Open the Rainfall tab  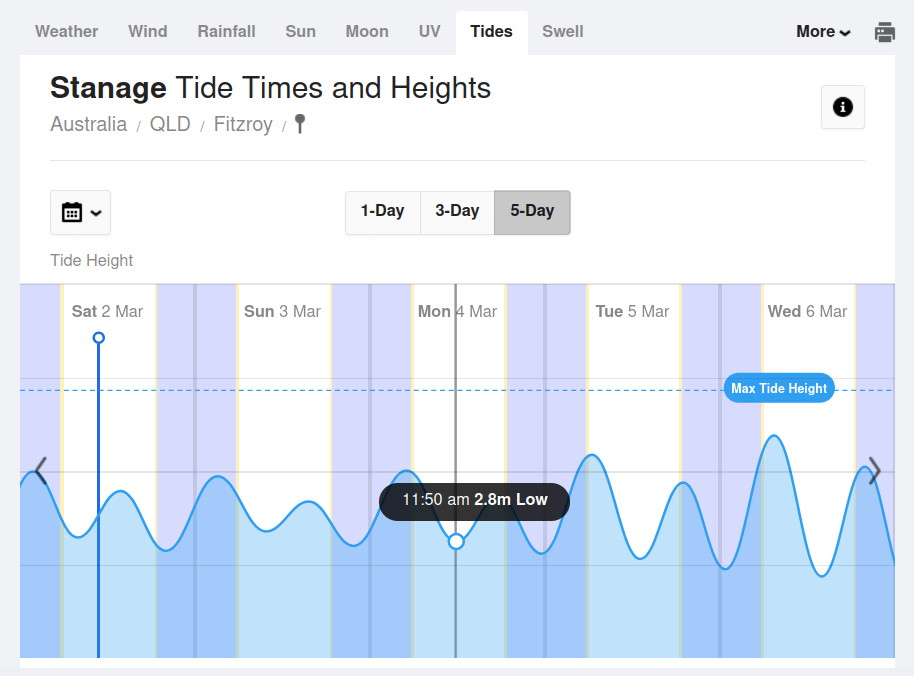pyautogui.click(x=226, y=32)
